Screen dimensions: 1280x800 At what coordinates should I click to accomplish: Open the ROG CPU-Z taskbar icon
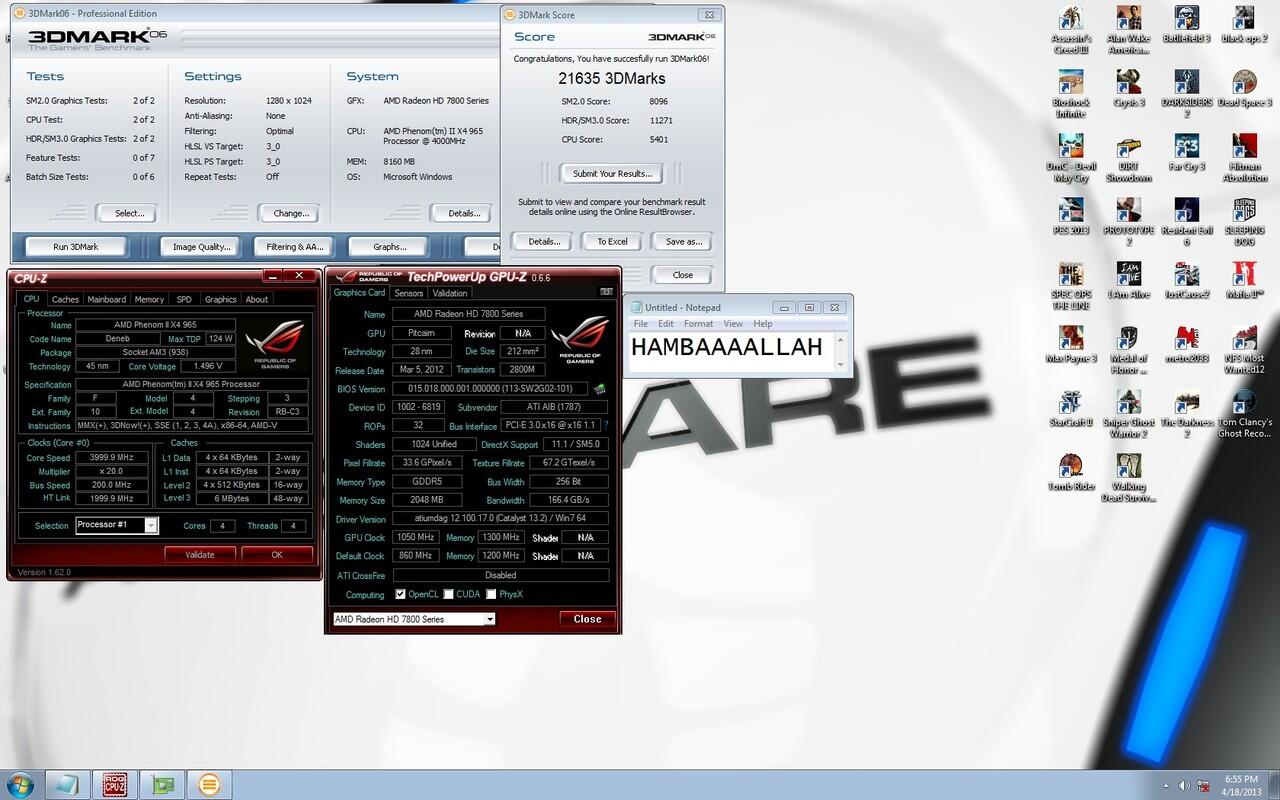116,783
